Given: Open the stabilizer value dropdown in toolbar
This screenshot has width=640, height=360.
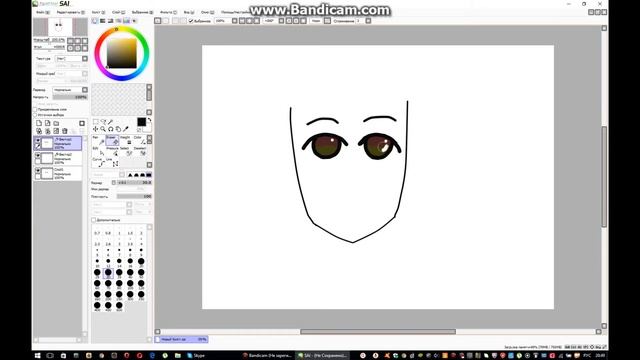Looking at the screenshot, I should pyautogui.click(x=368, y=21).
